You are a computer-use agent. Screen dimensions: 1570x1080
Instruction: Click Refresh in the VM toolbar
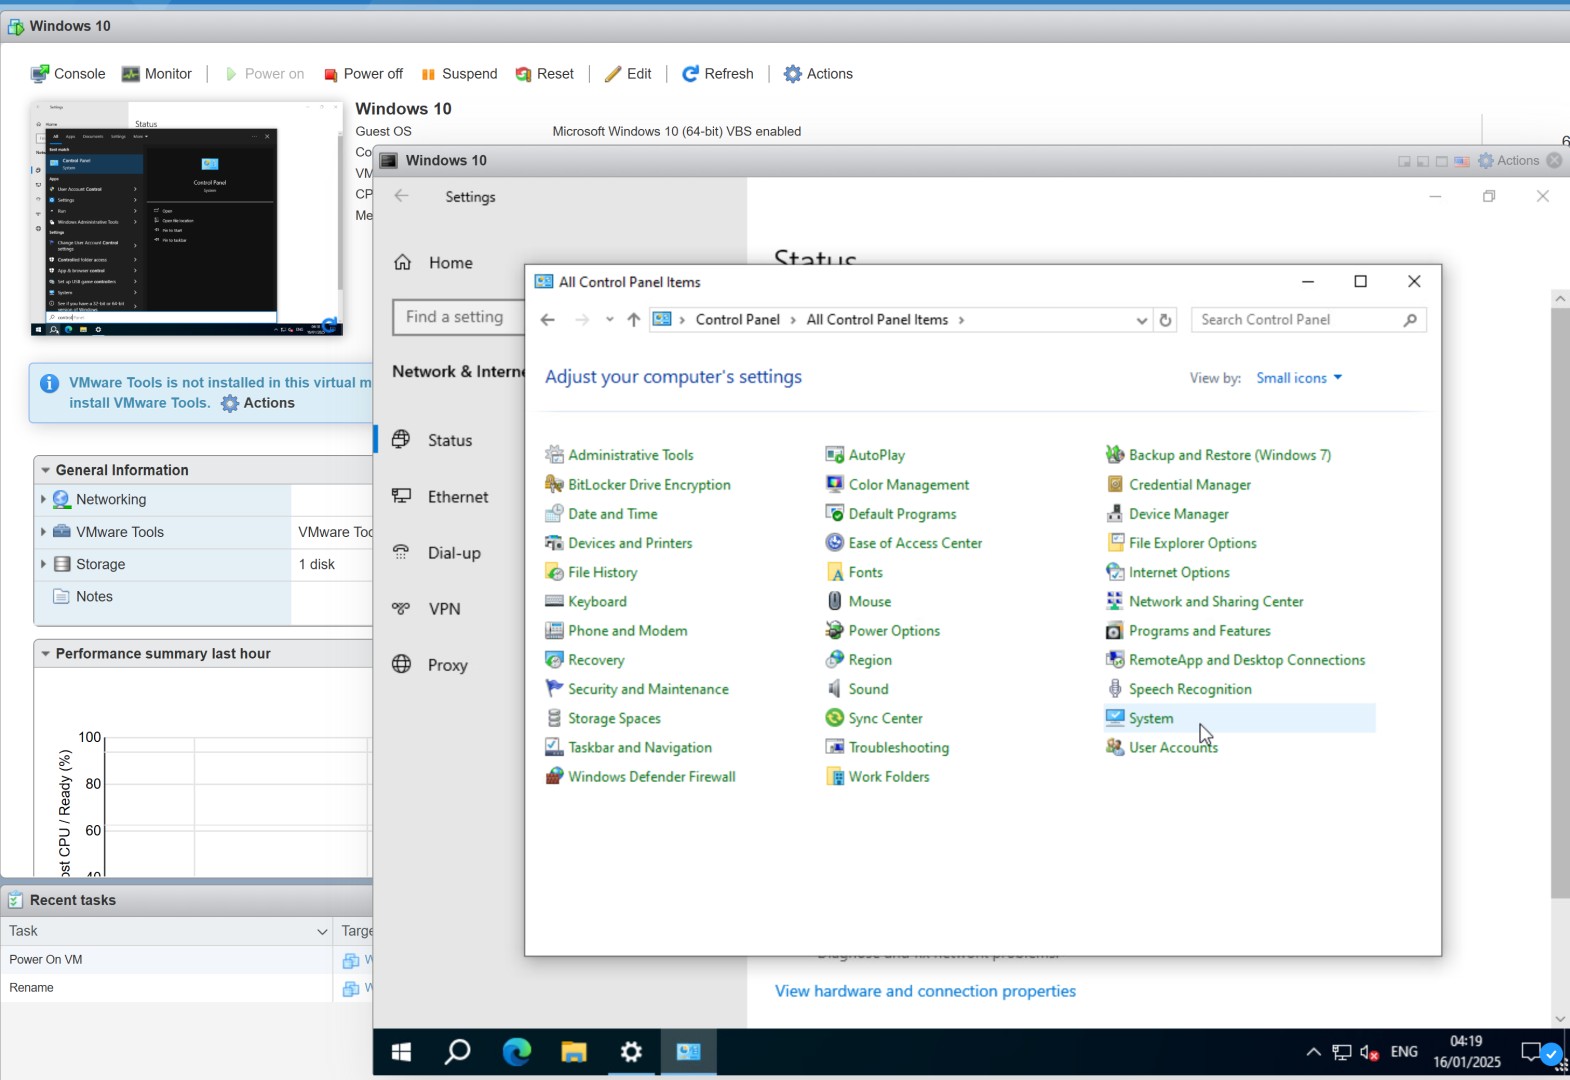coord(718,74)
